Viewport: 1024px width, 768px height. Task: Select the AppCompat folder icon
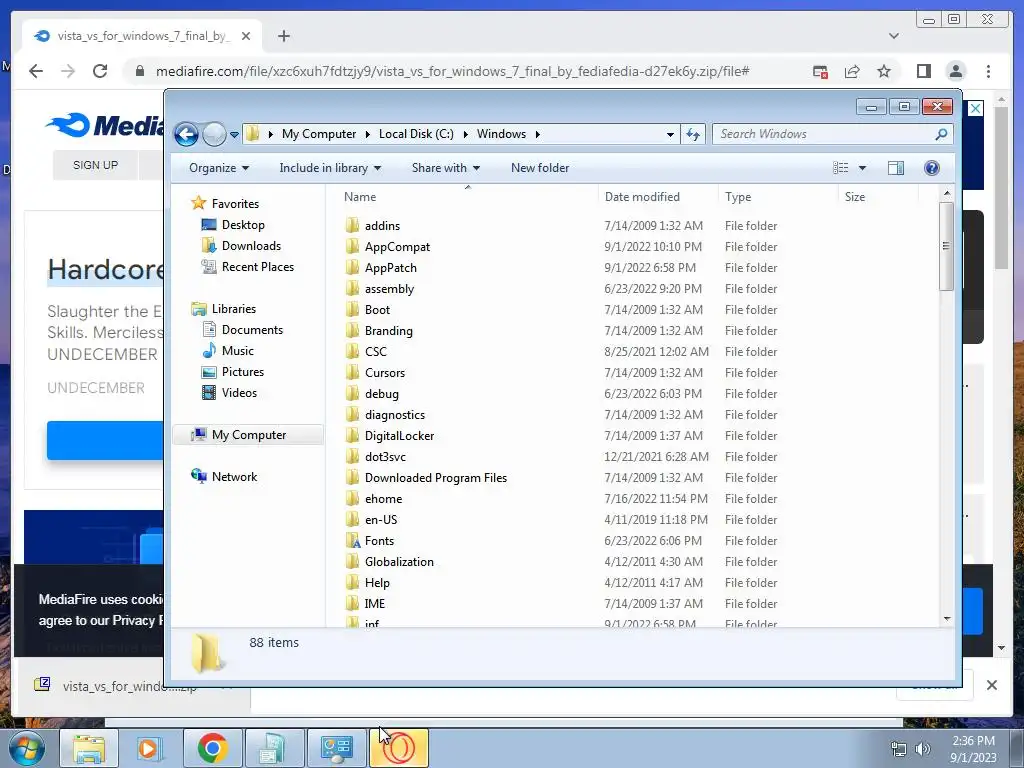tap(353, 246)
